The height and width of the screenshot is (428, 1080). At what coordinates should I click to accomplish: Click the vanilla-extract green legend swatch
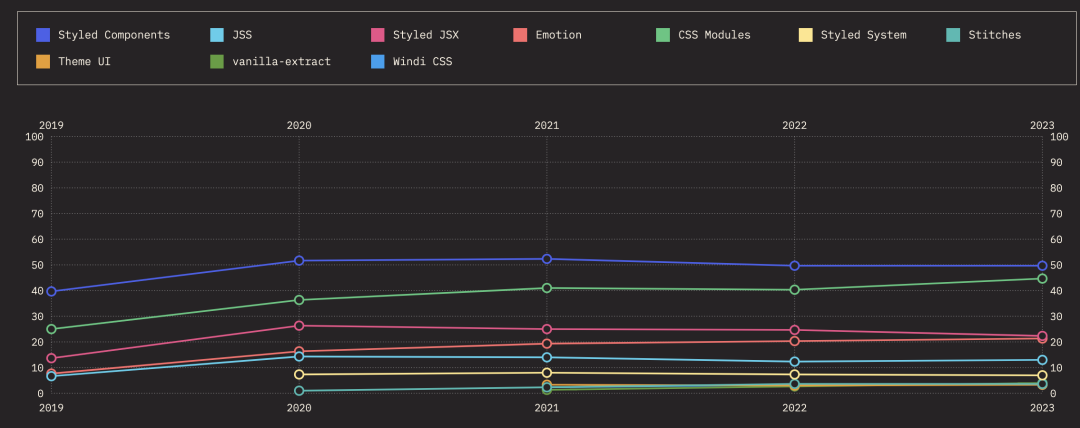[217, 62]
